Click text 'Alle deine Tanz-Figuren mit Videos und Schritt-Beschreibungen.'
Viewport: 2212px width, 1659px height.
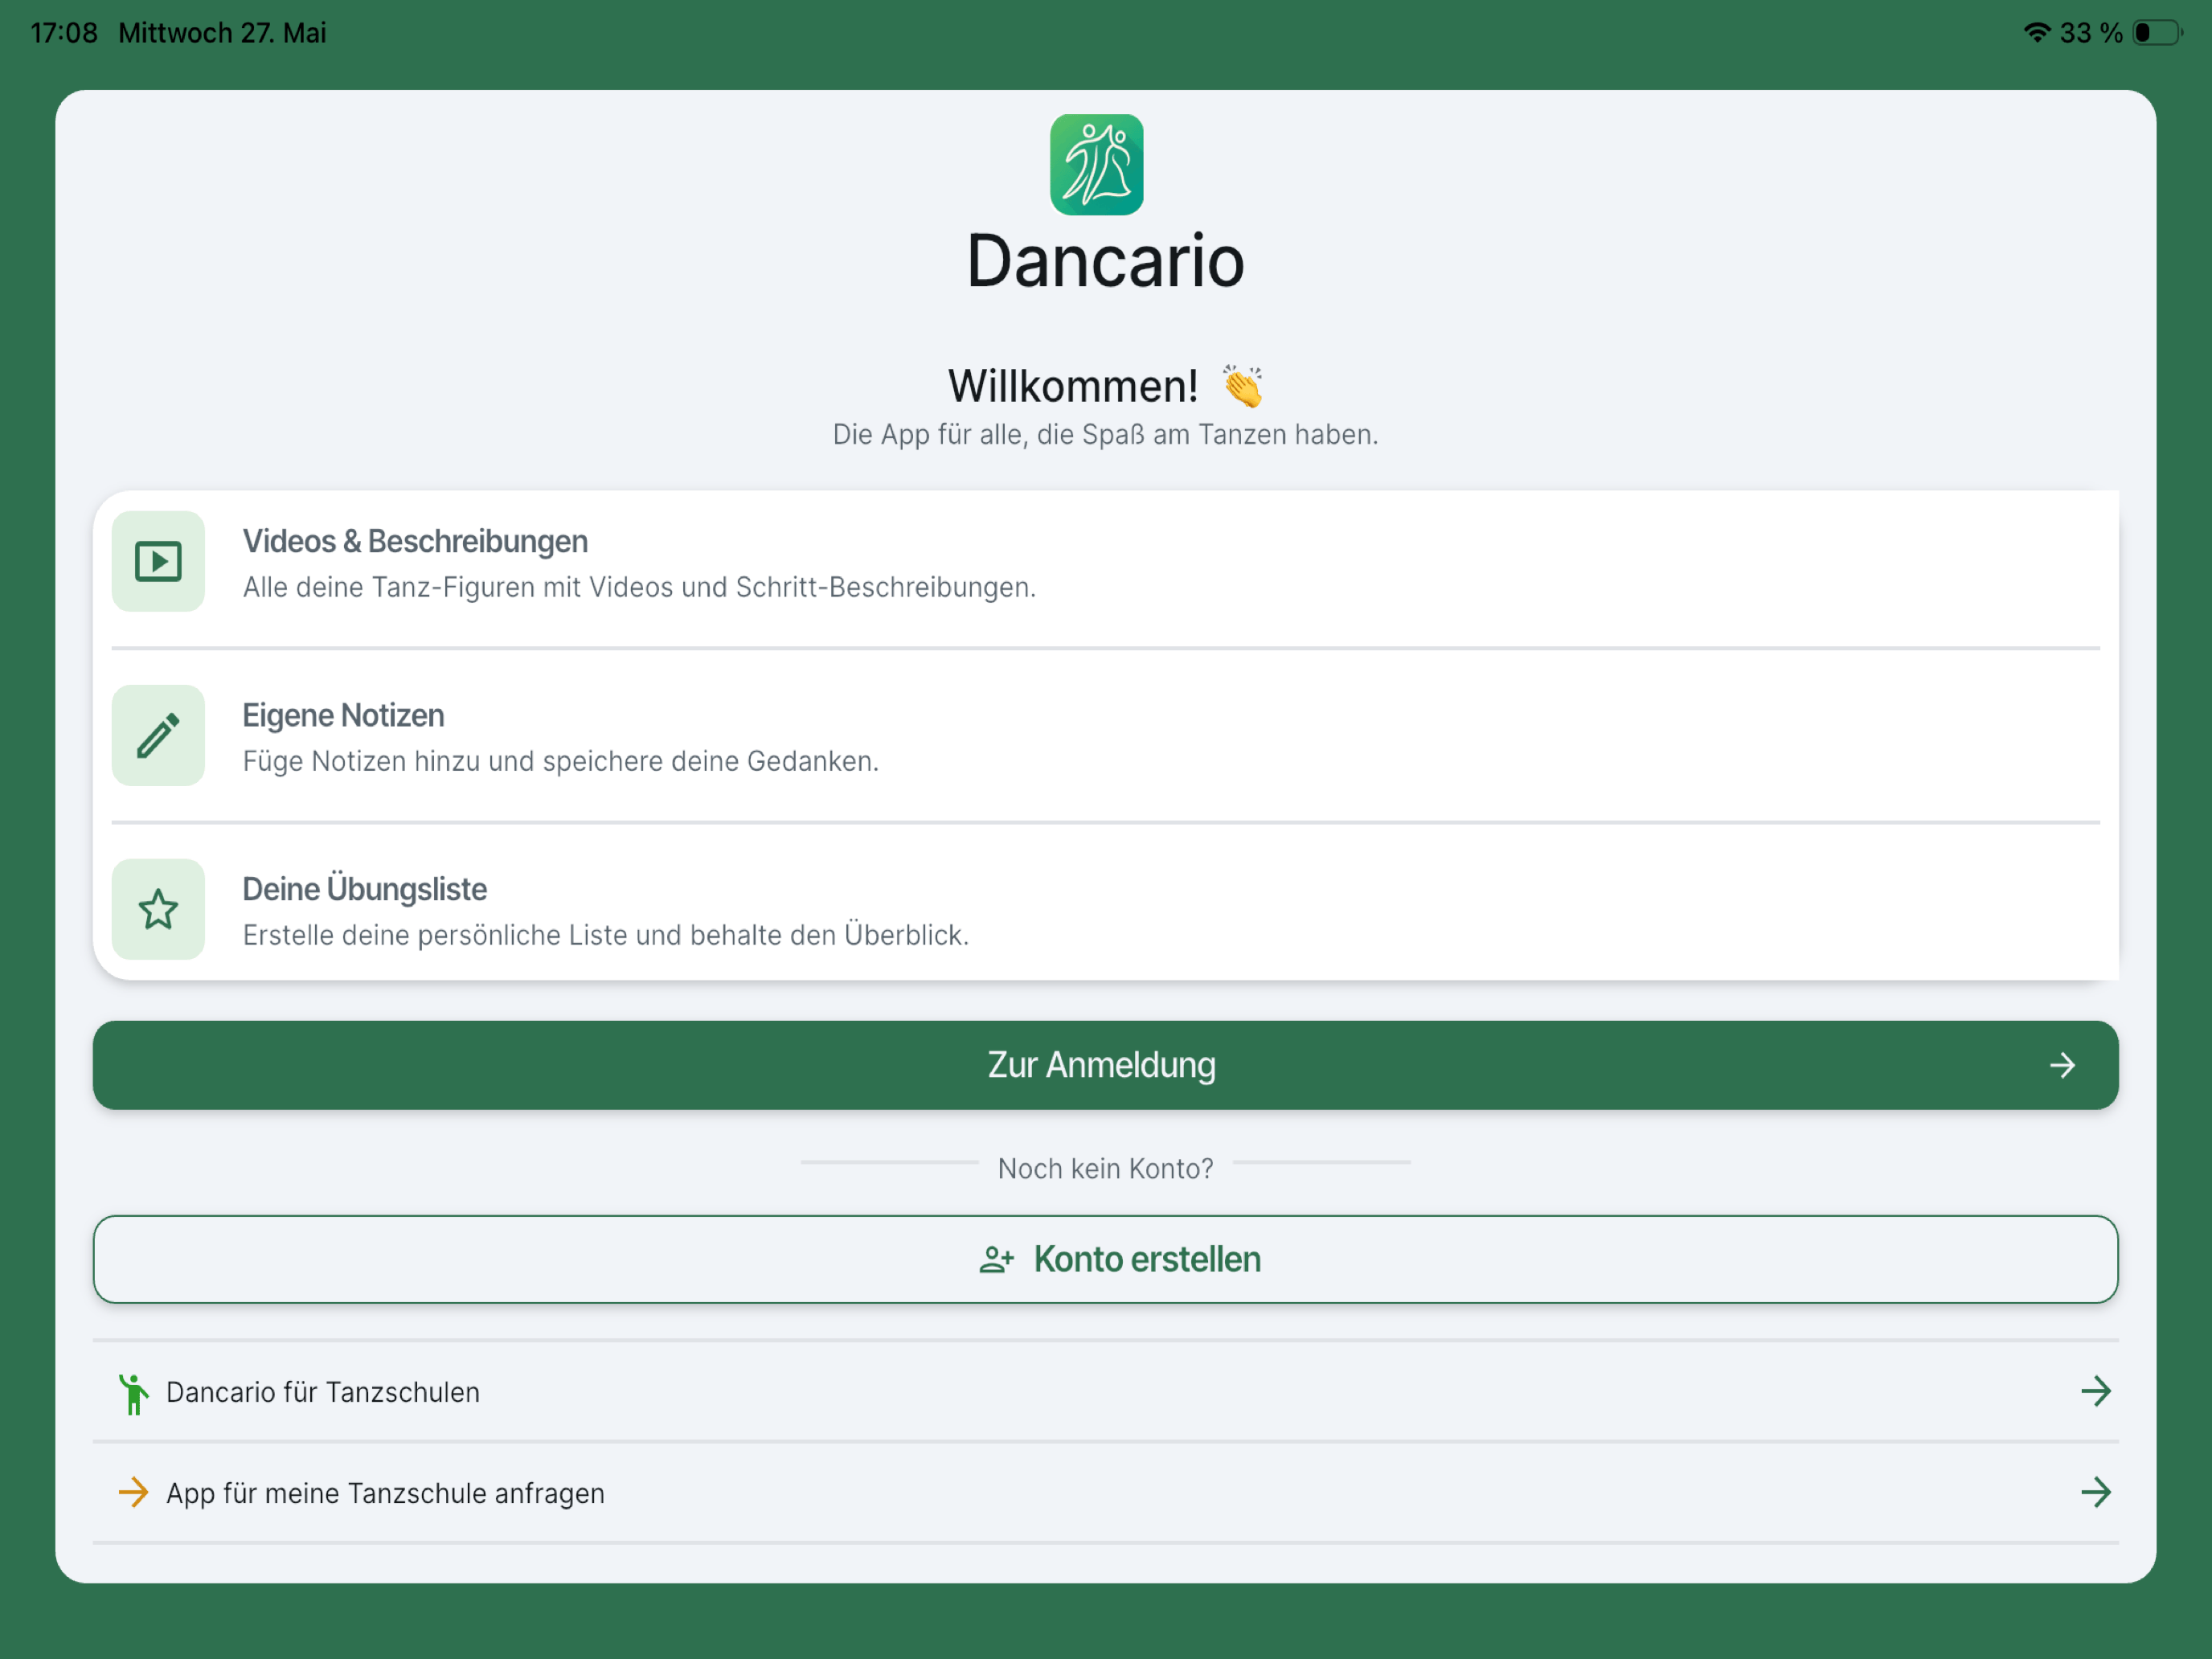coord(639,587)
